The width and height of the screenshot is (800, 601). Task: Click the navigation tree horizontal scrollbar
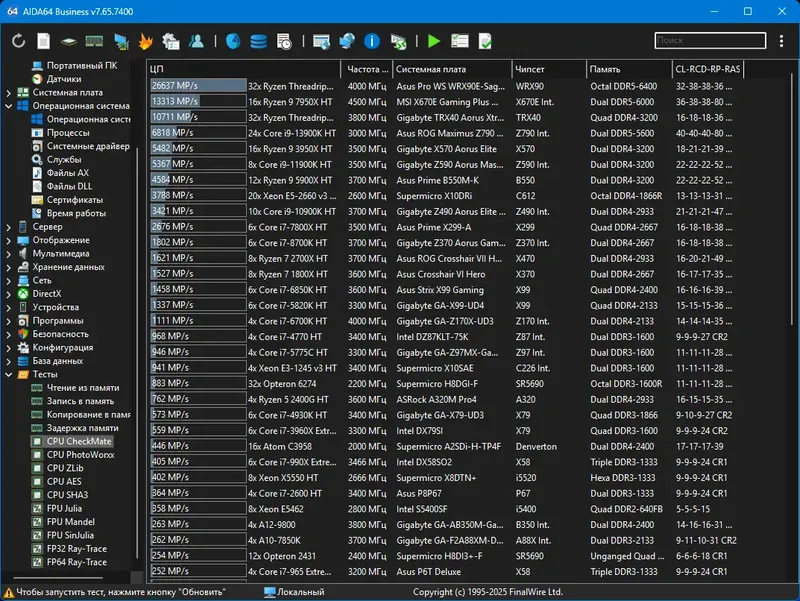[x=57, y=578]
